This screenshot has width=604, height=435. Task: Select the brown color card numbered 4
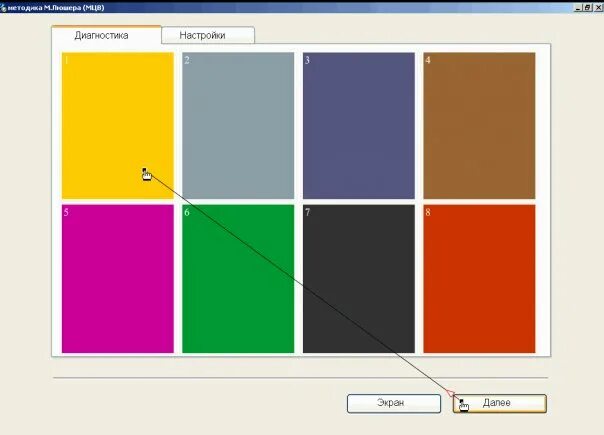pyautogui.click(x=479, y=126)
